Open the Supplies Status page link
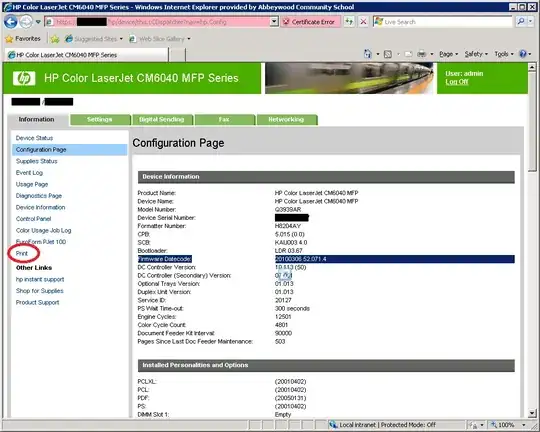Screen dimensions: 540x432 click(x=37, y=161)
